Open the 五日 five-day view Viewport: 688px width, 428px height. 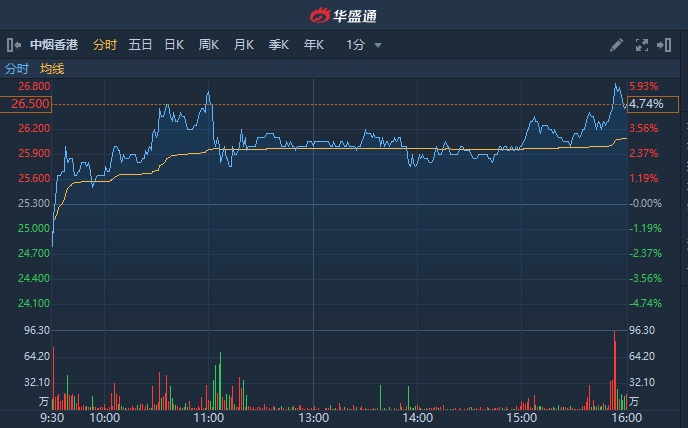[140, 45]
